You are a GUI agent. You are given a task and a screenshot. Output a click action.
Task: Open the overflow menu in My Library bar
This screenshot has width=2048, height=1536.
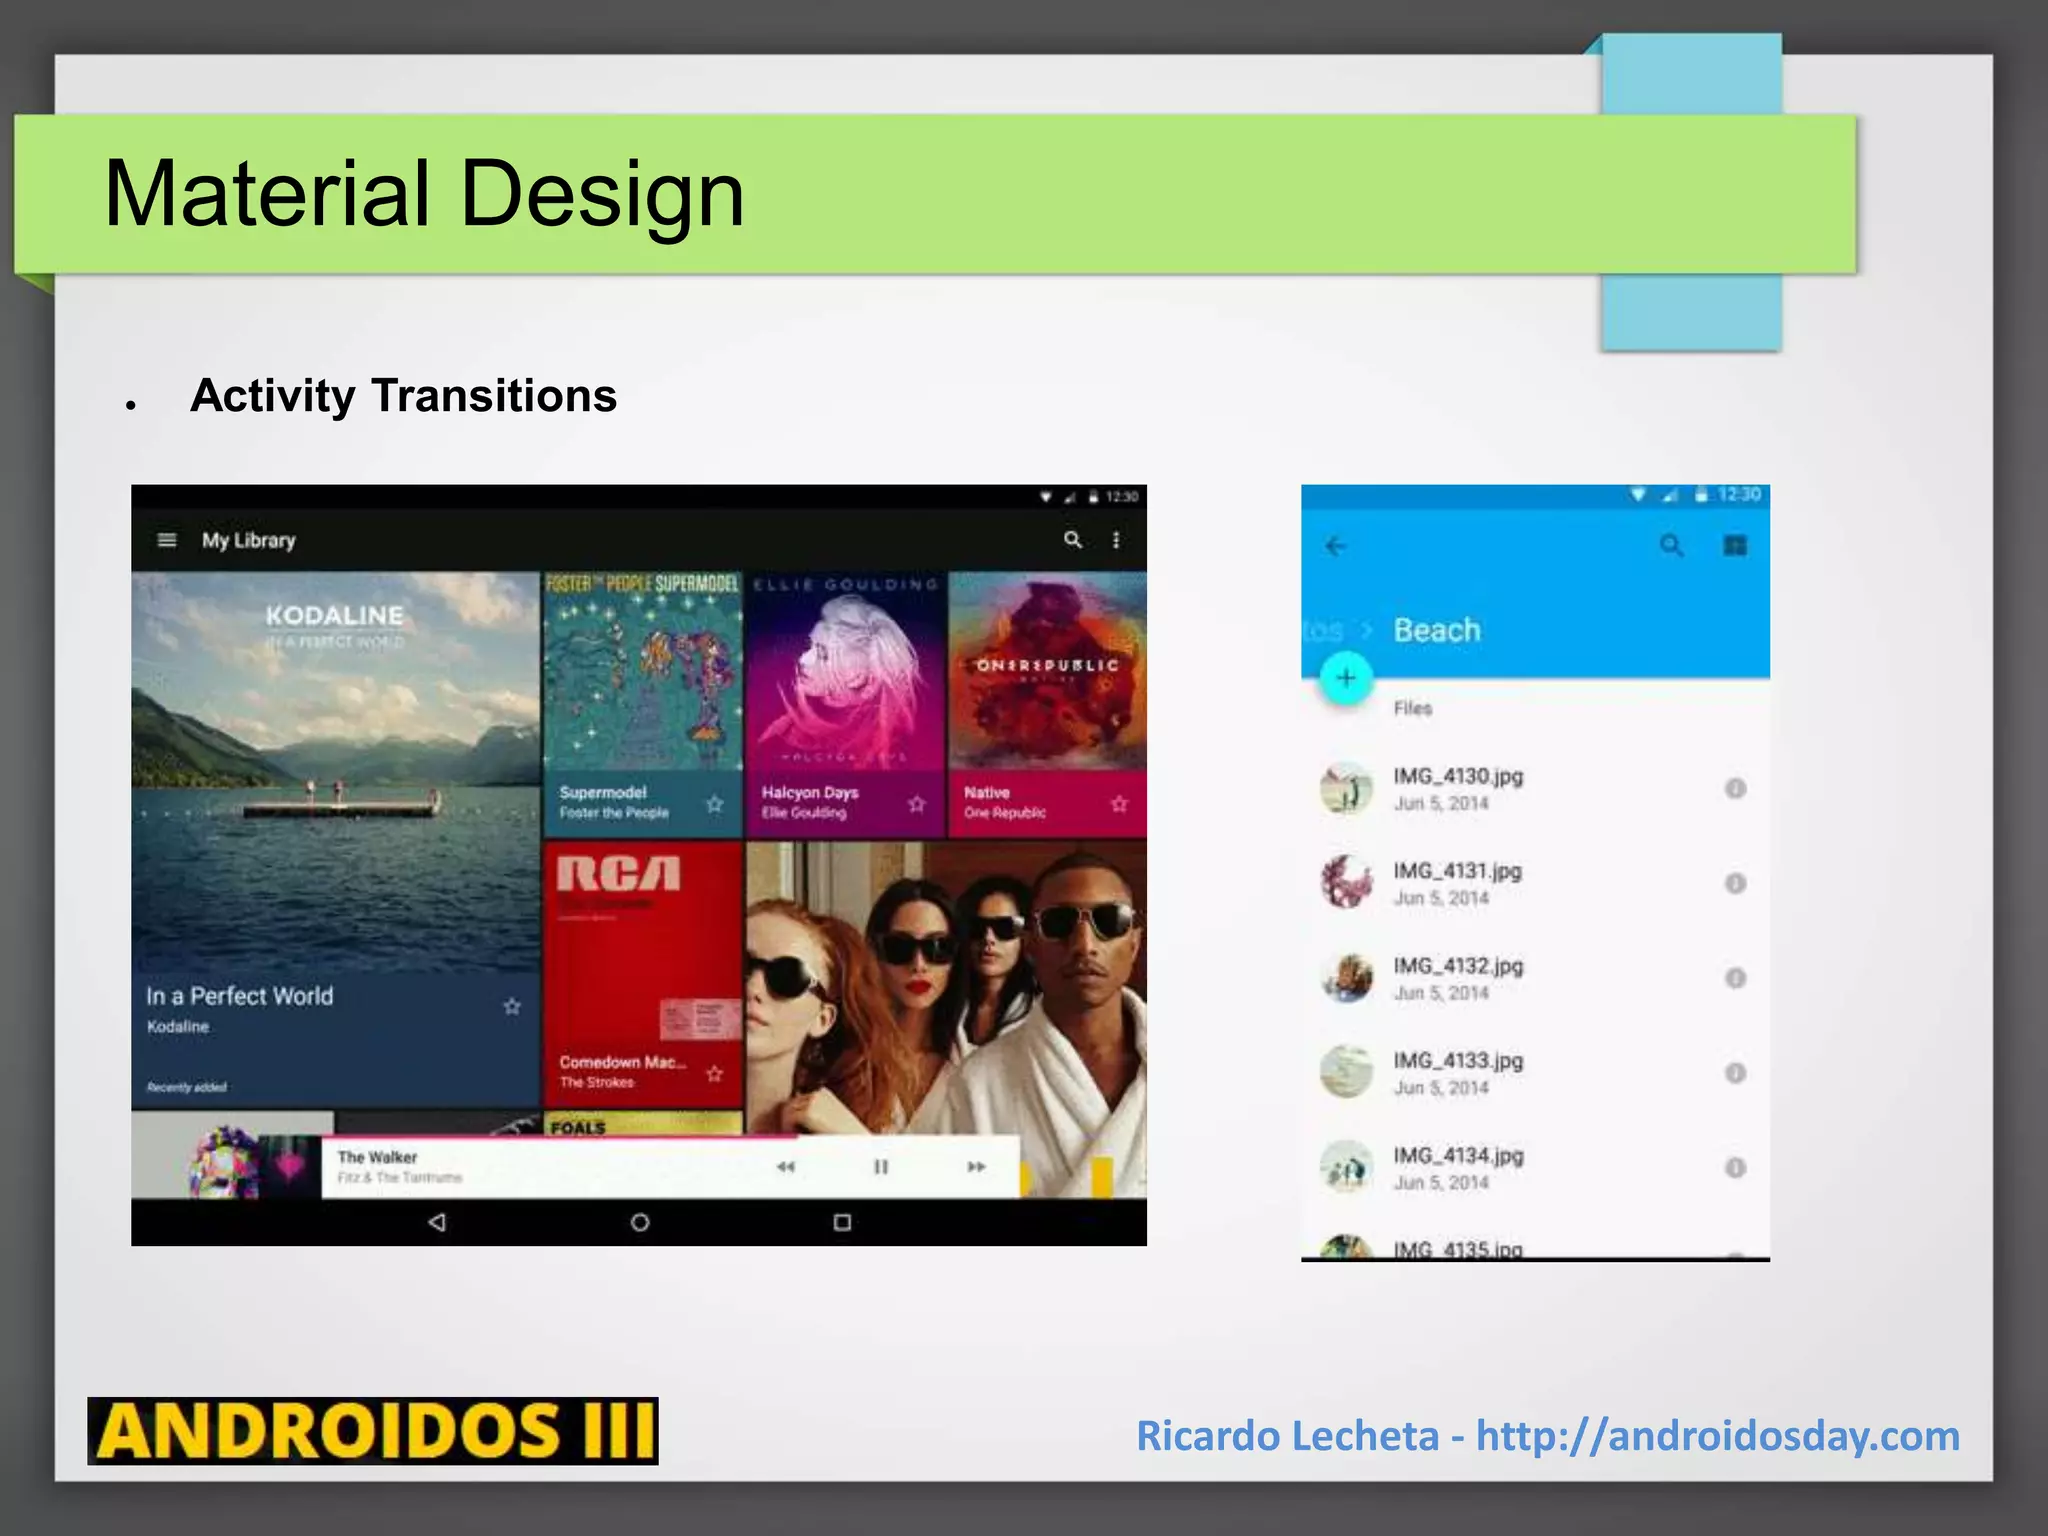tap(1116, 540)
